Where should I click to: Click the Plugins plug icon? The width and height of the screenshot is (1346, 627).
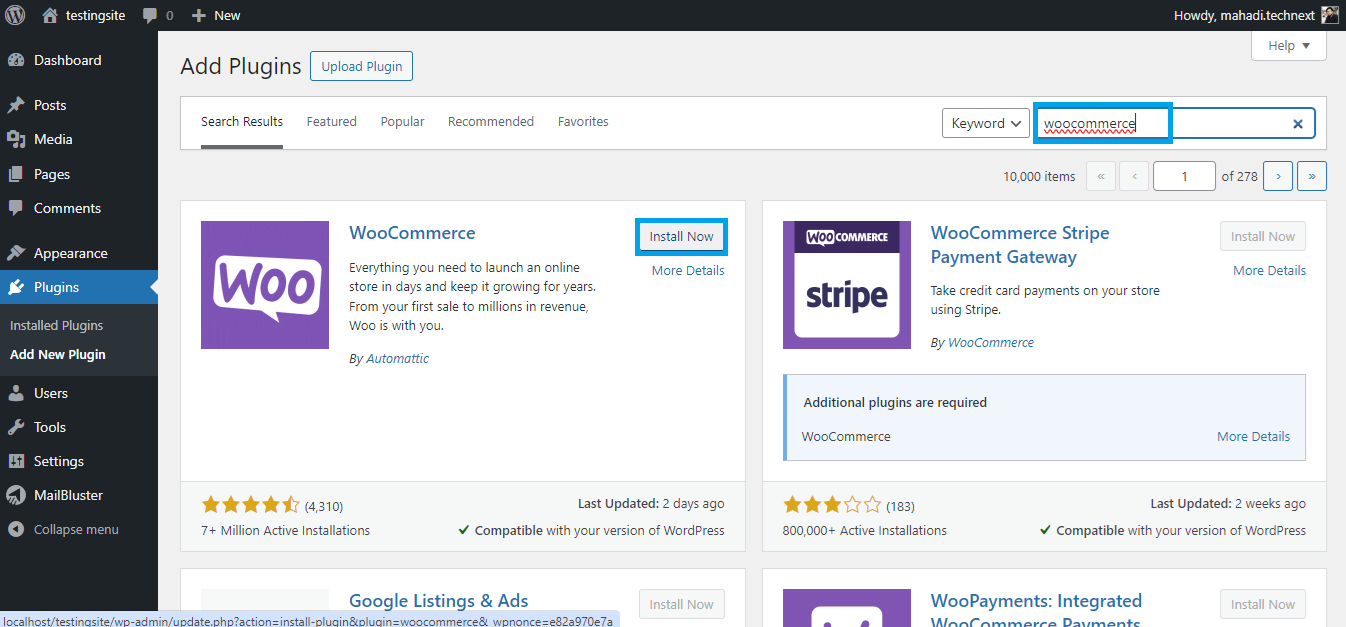(16, 287)
